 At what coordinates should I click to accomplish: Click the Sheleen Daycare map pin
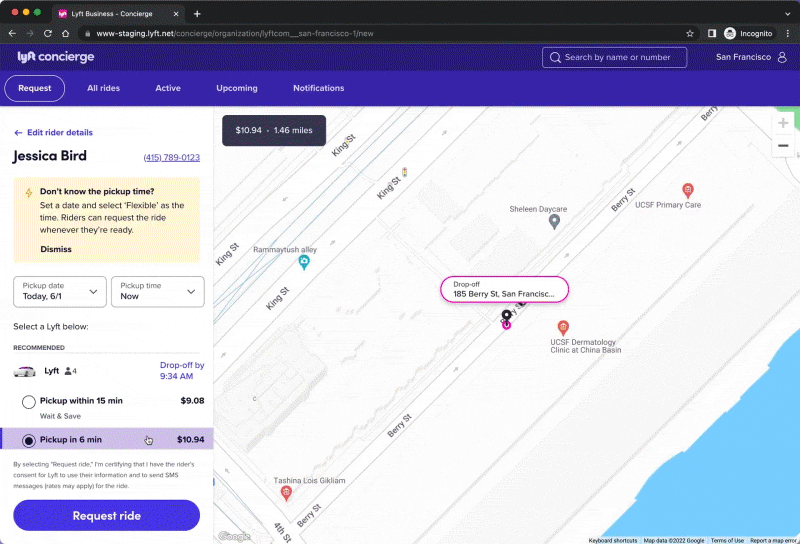[x=554, y=221]
